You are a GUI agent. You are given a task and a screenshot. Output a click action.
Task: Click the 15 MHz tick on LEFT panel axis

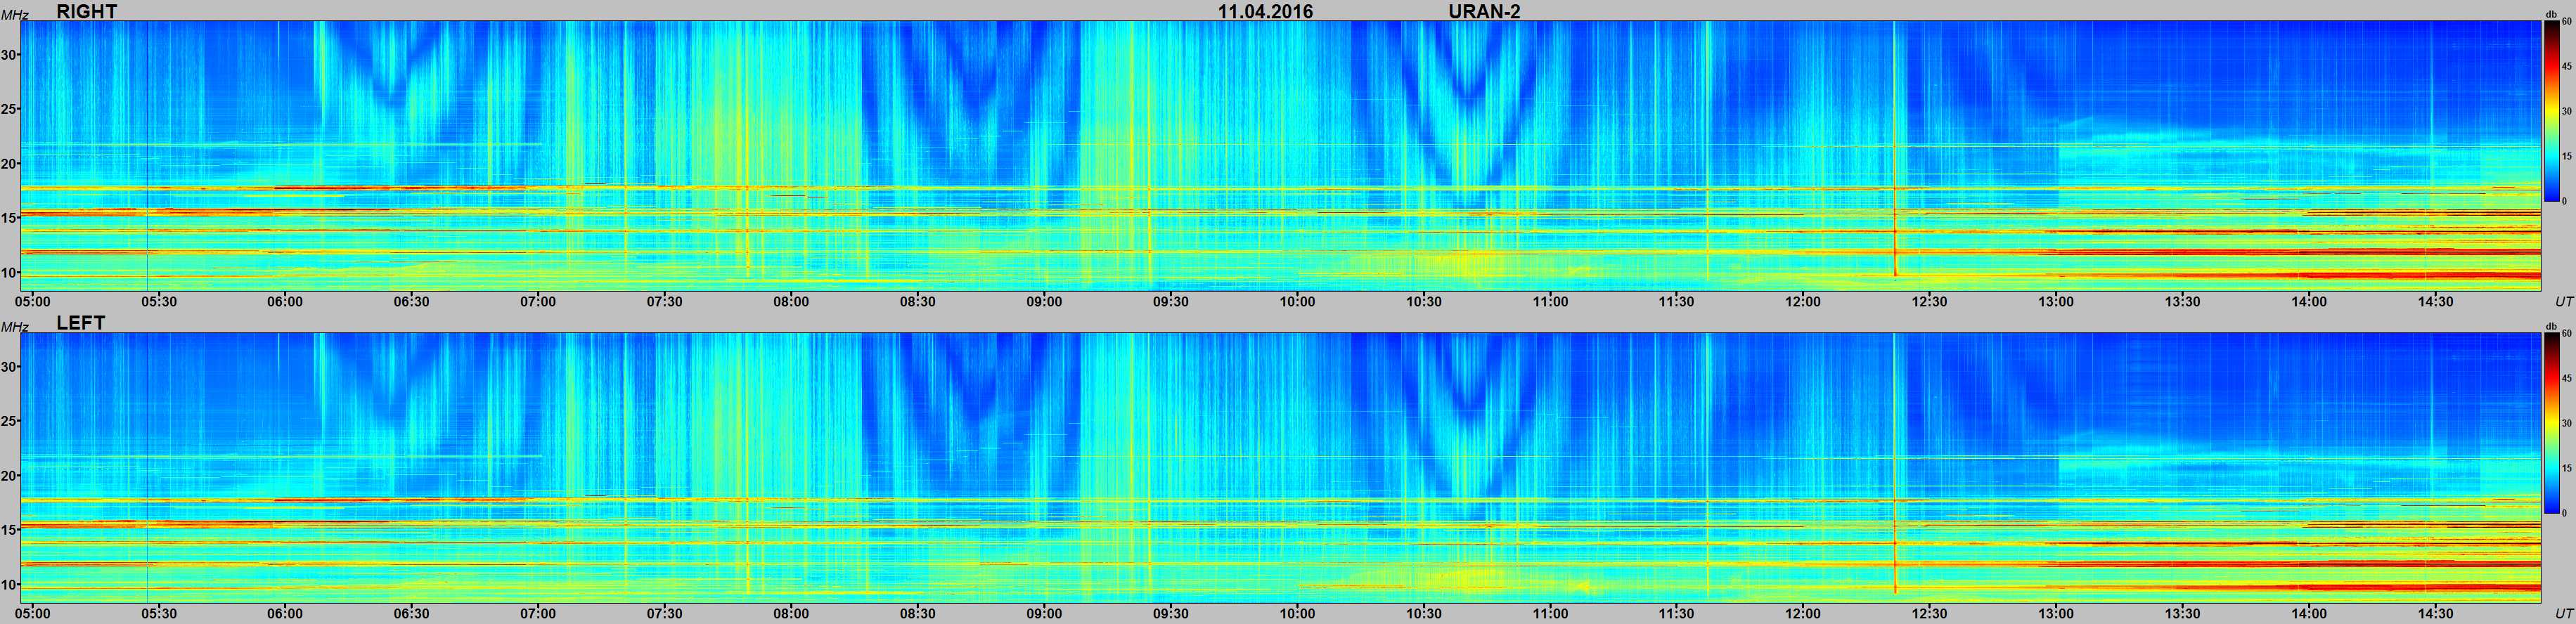[x=9, y=530]
